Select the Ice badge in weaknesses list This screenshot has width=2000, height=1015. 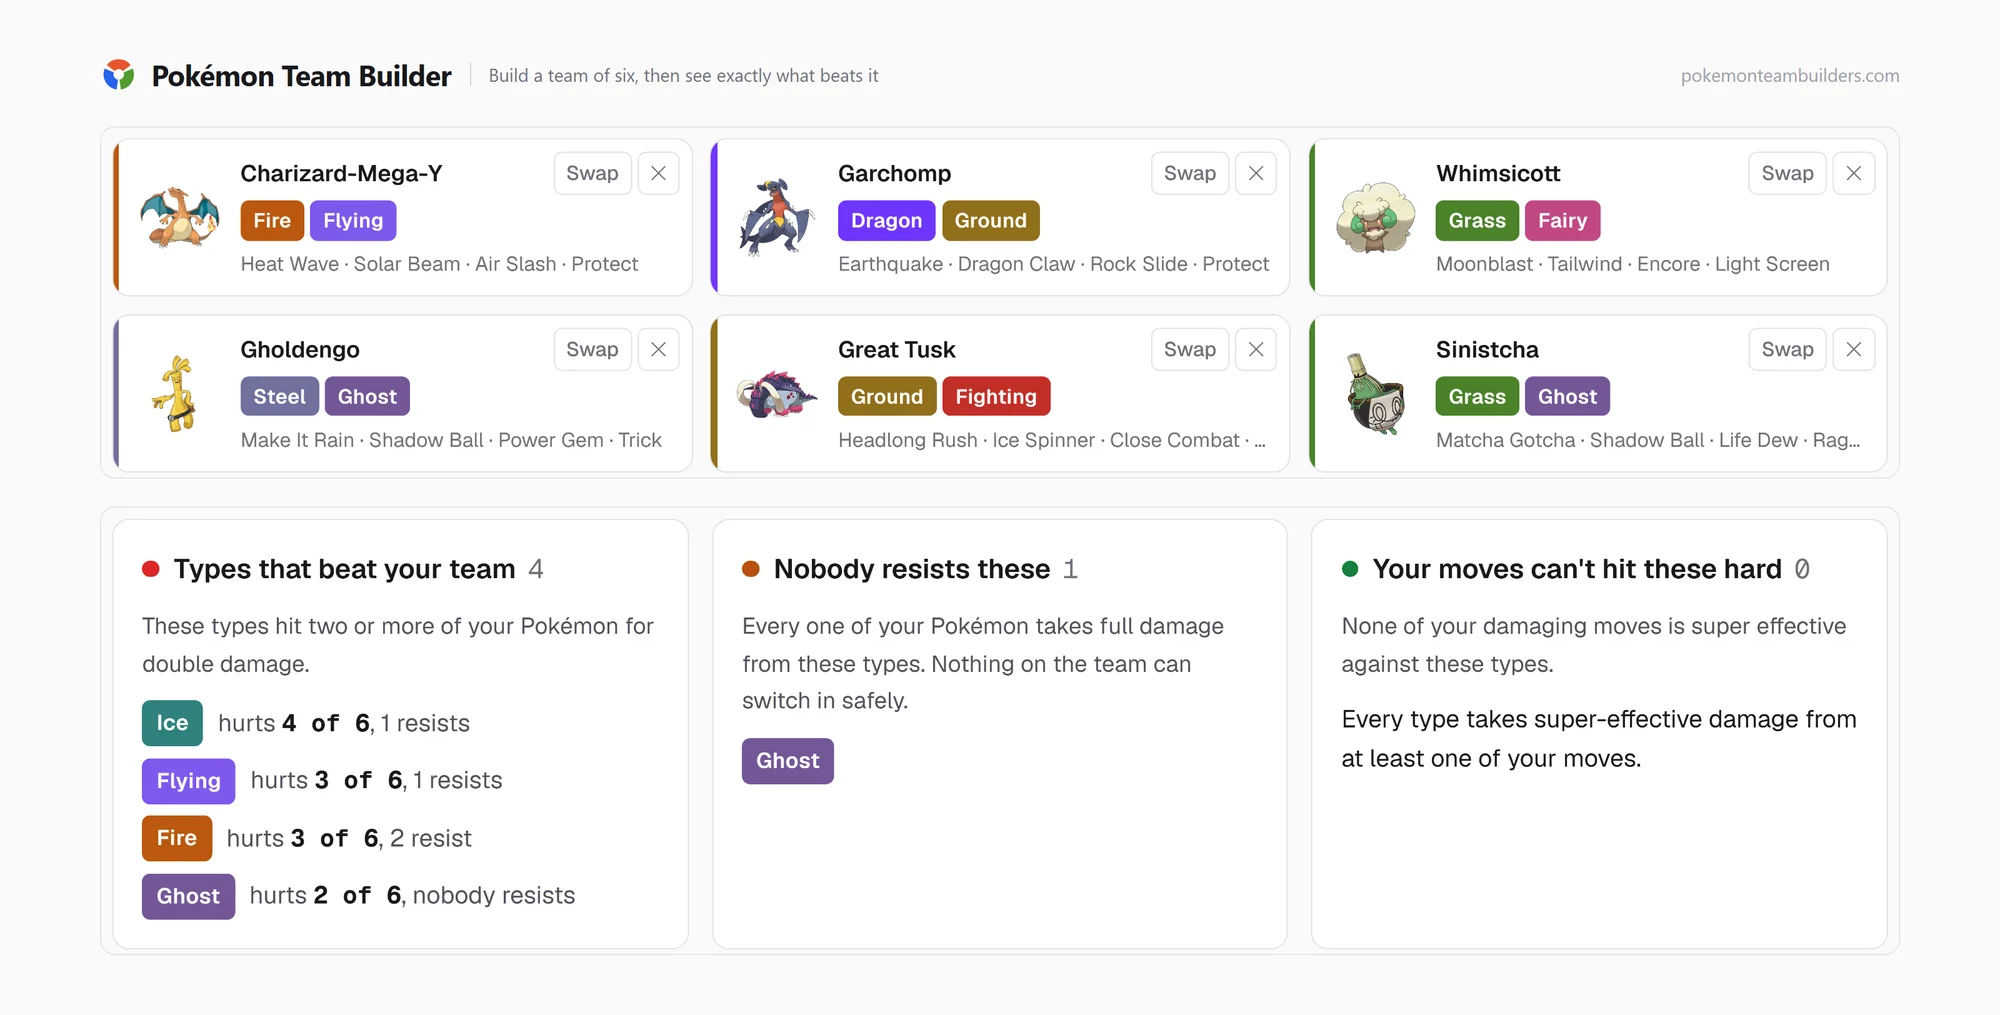point(172,723)
